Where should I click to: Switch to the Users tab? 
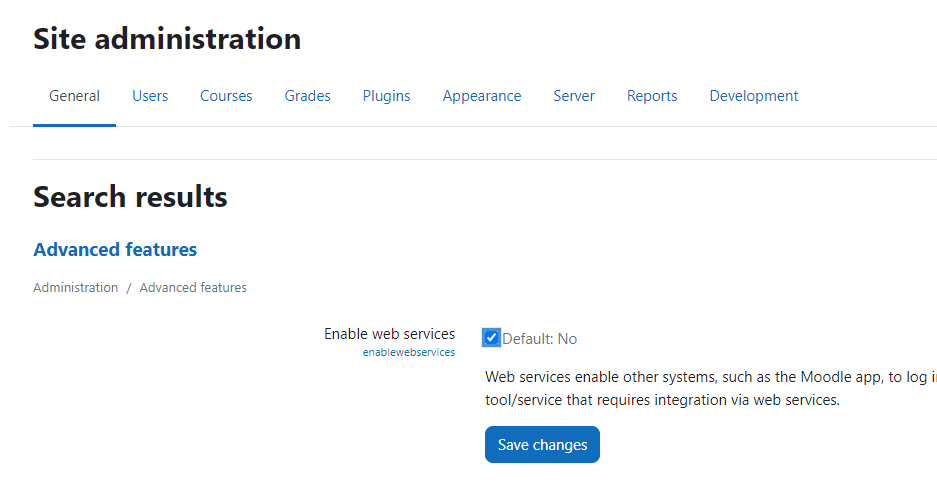tap(150, 96)
